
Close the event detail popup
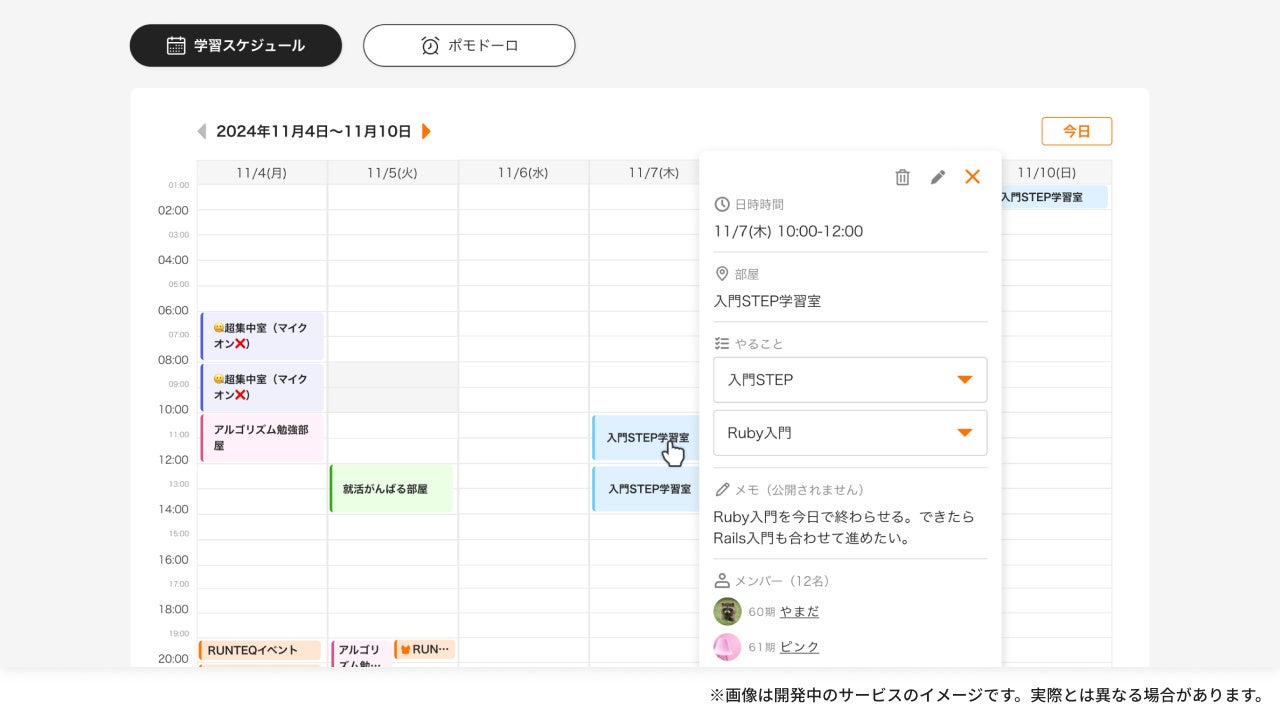[972, 177]
